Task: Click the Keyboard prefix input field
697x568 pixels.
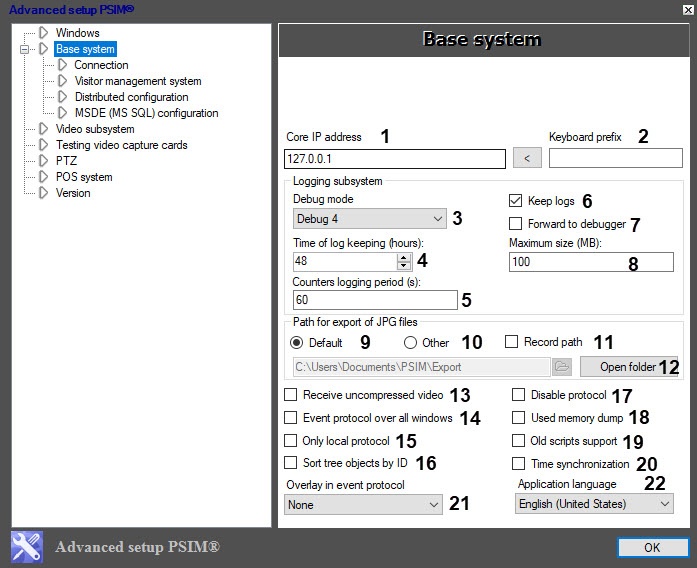Action: [616, 158]
